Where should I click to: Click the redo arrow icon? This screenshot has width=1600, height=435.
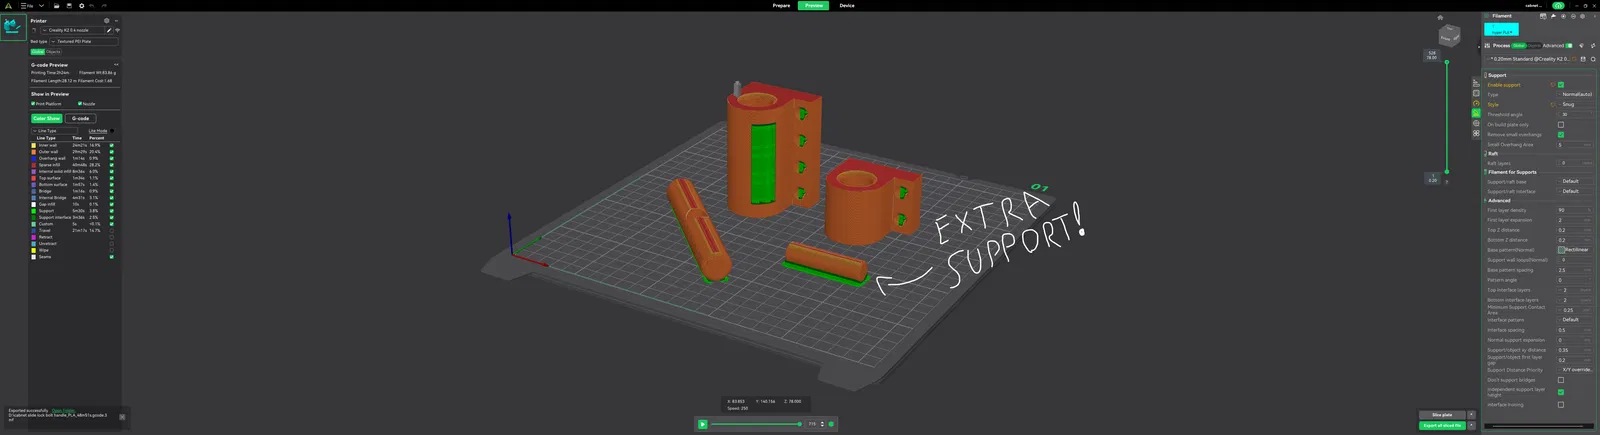click(x=104, y=6)
